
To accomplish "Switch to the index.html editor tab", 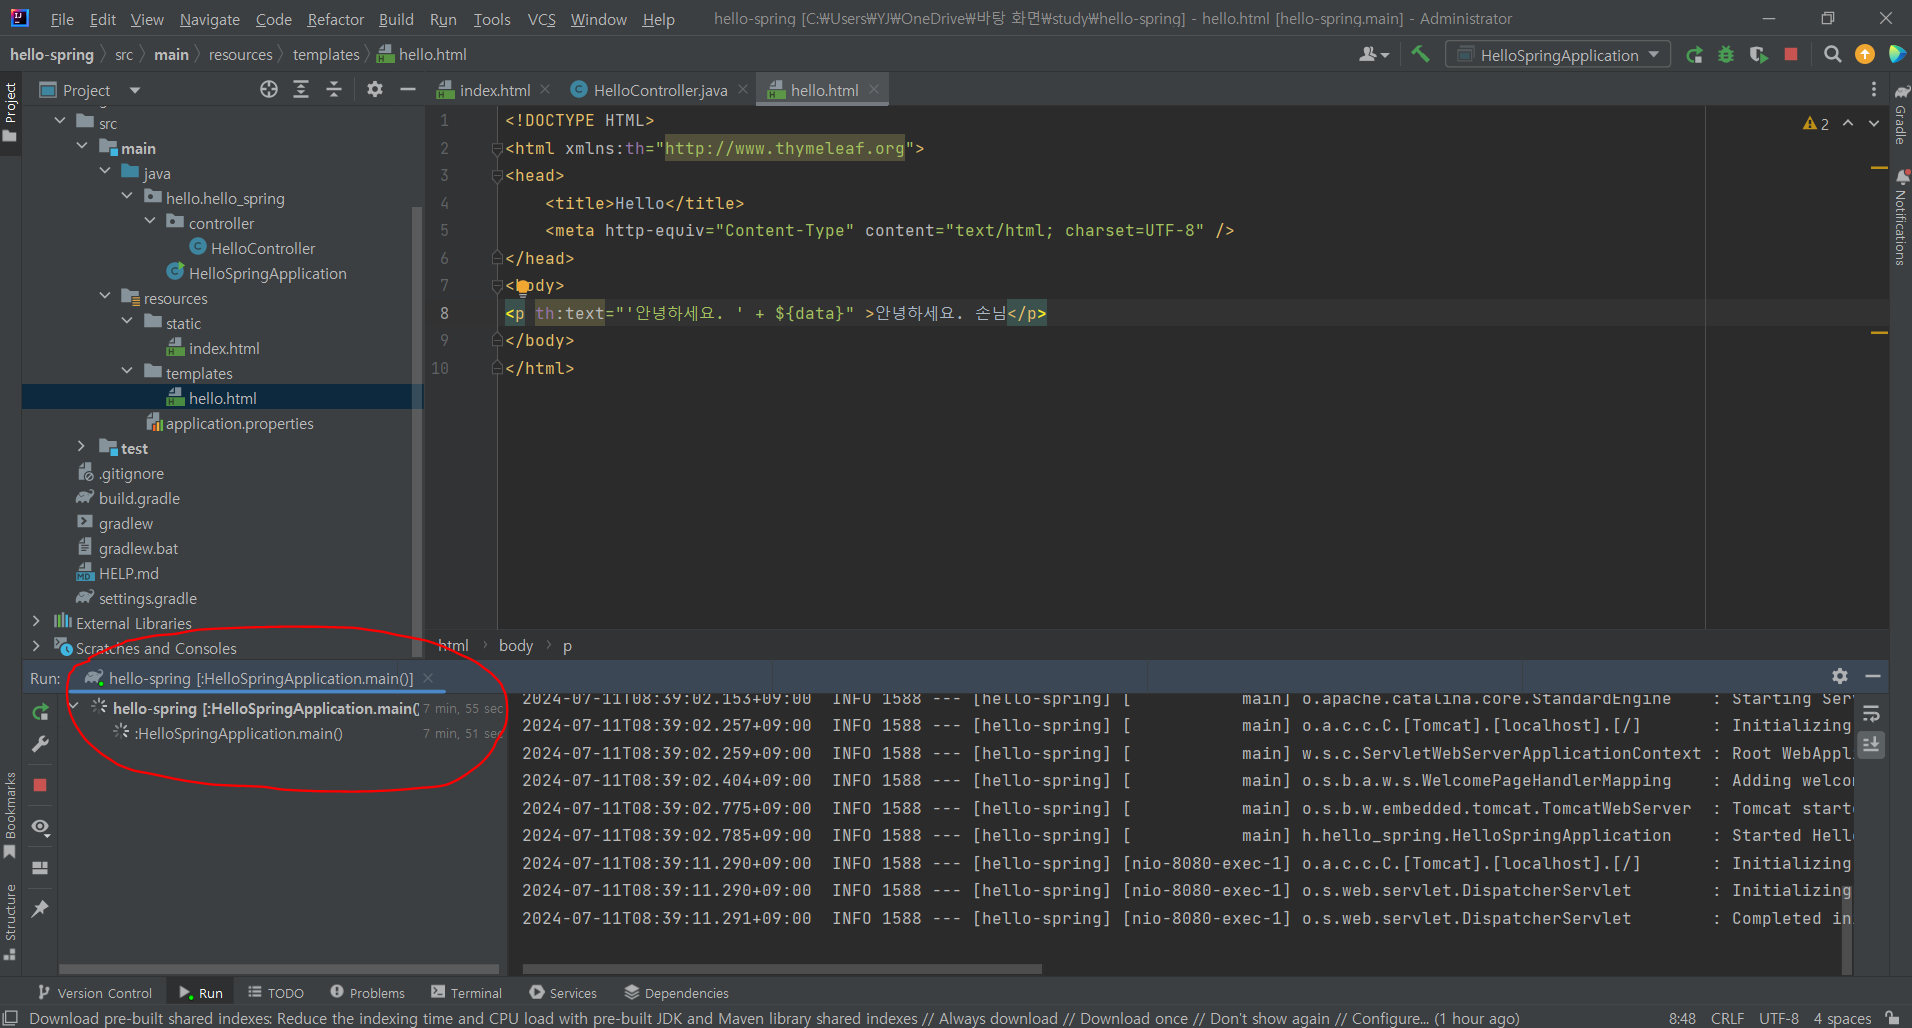I will (x=494, y=90).
